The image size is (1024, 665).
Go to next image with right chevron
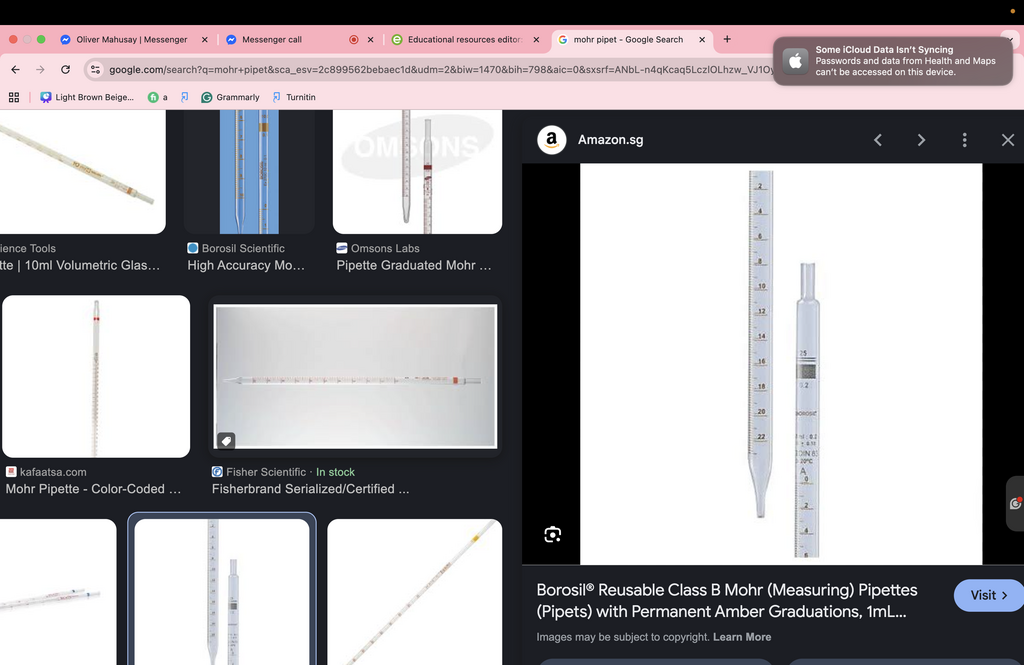coord(921,140)
